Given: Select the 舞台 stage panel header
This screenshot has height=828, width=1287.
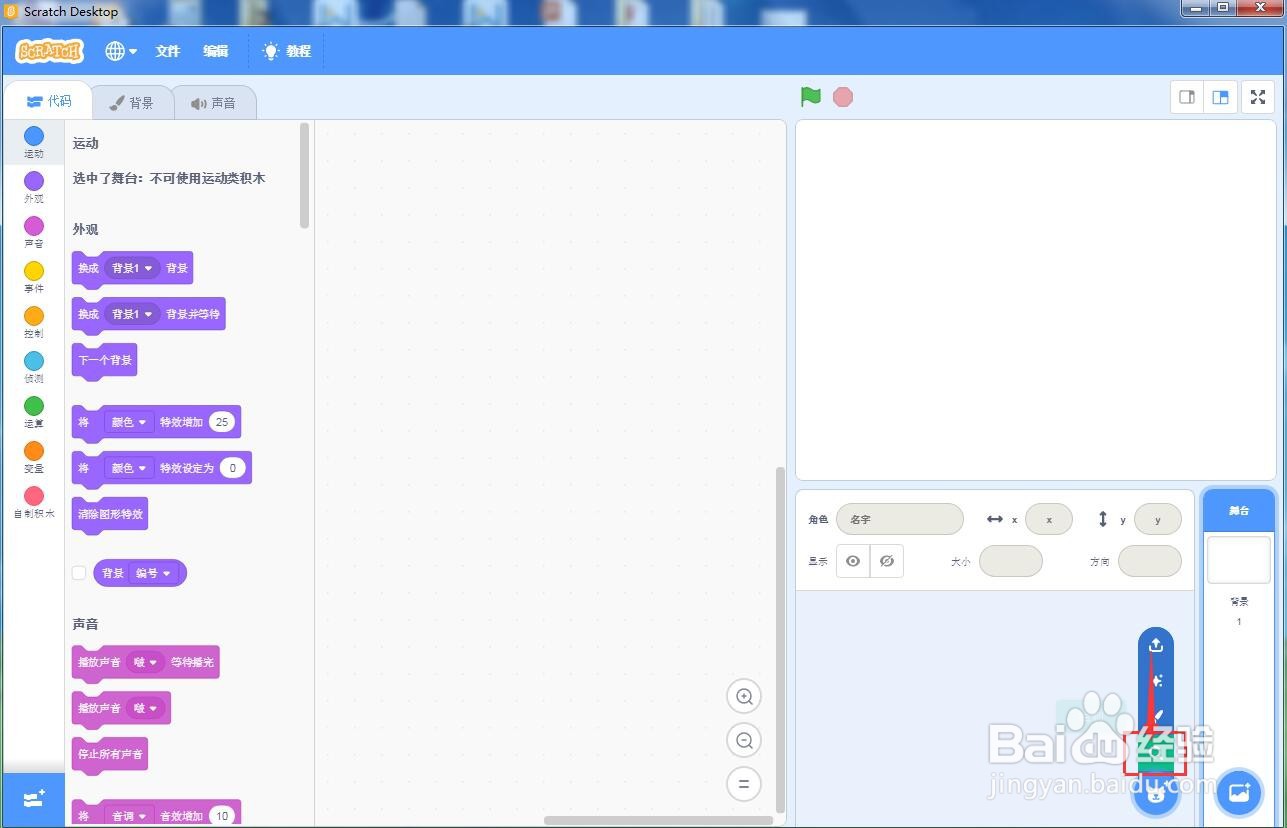Looking at the screenshot, I should point(1239,510).
